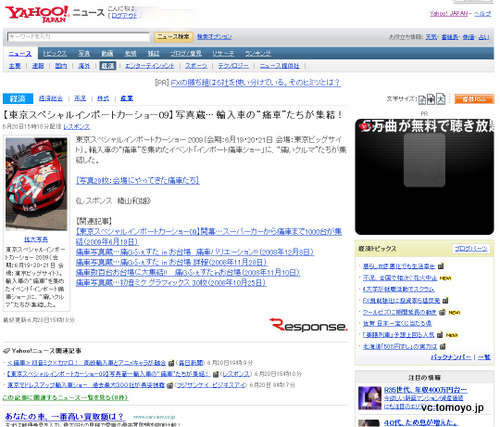Viewport: 500px width, 427px height.
Task: Open related link dated 2008年11月10日
Action: [x=188, y=272]
